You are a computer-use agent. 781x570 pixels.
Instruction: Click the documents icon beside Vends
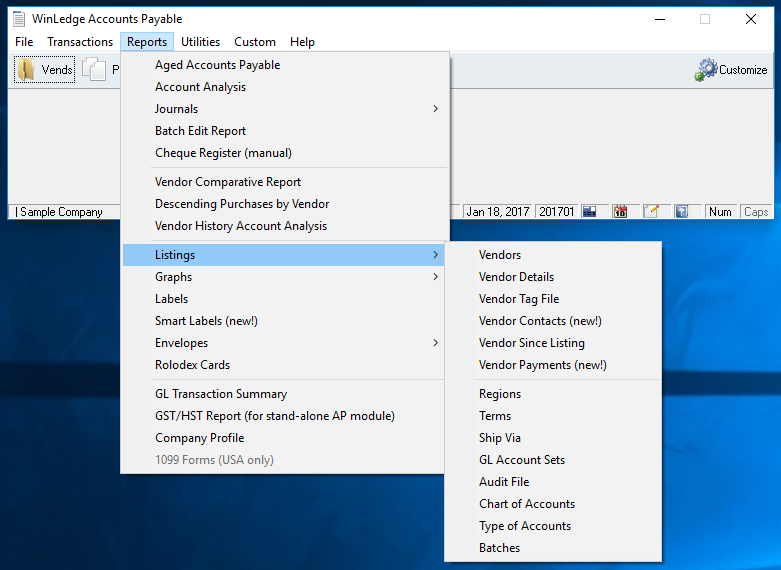point(94,70)
